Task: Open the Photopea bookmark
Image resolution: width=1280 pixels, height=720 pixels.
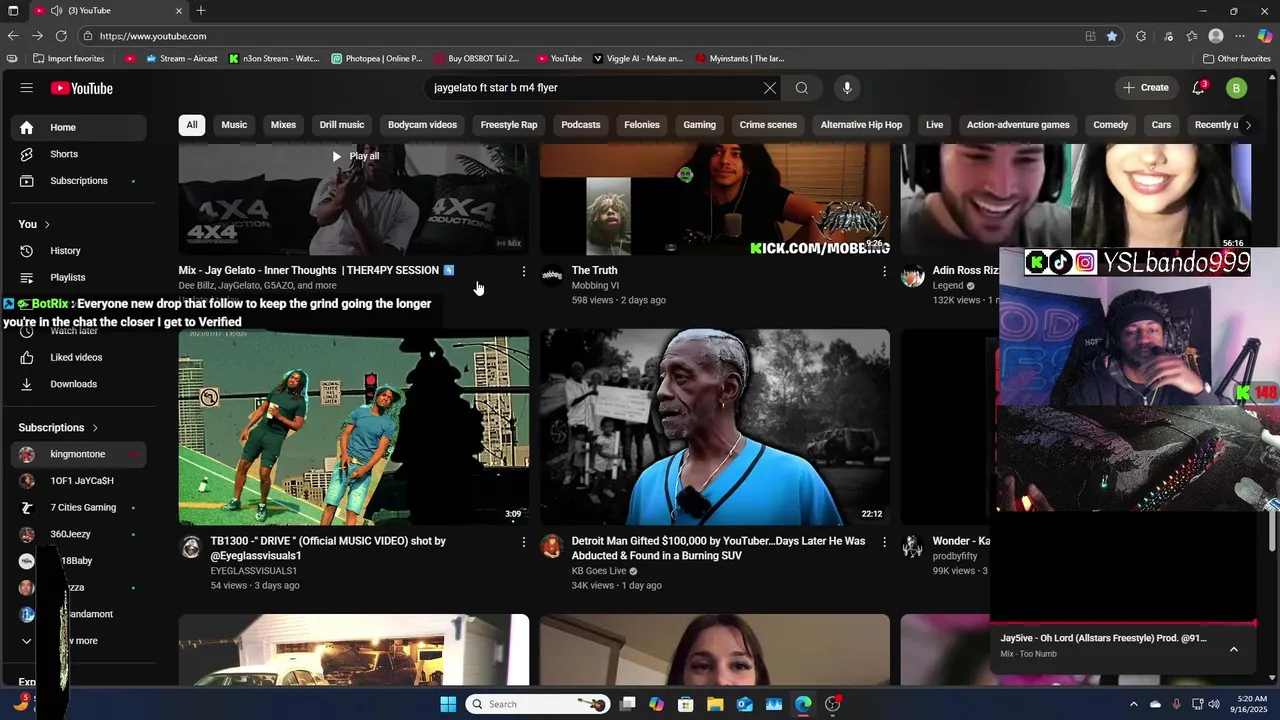Action: click(377, 59)
